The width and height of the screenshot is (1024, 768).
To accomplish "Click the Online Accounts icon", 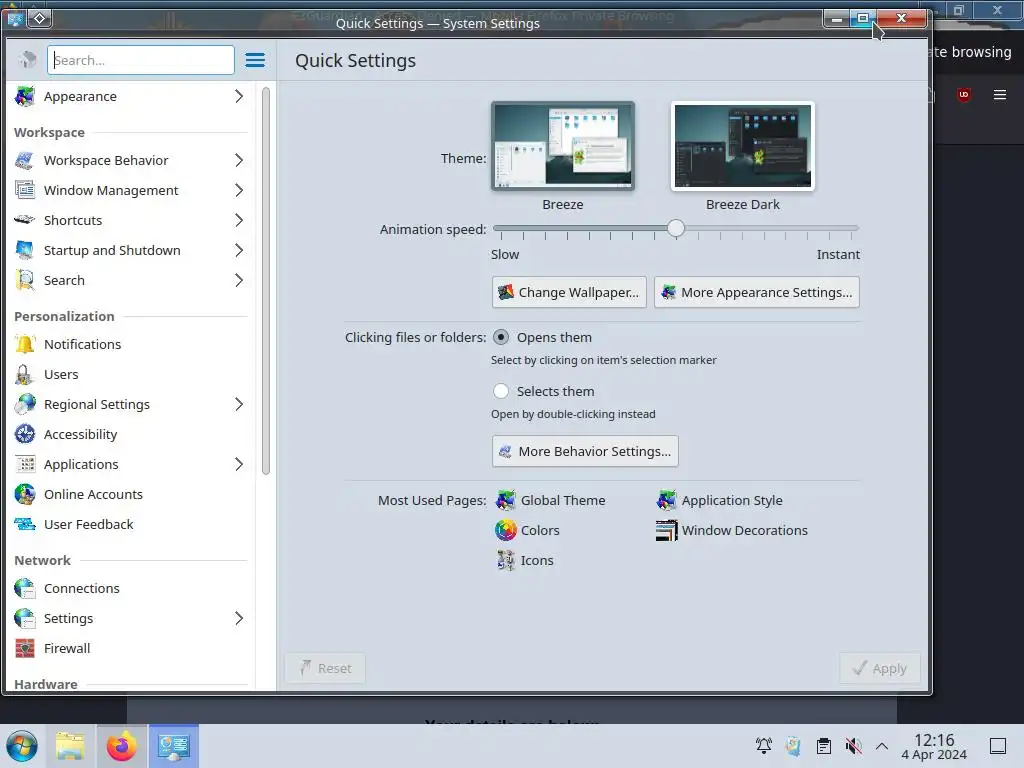I will coord(25,494).
